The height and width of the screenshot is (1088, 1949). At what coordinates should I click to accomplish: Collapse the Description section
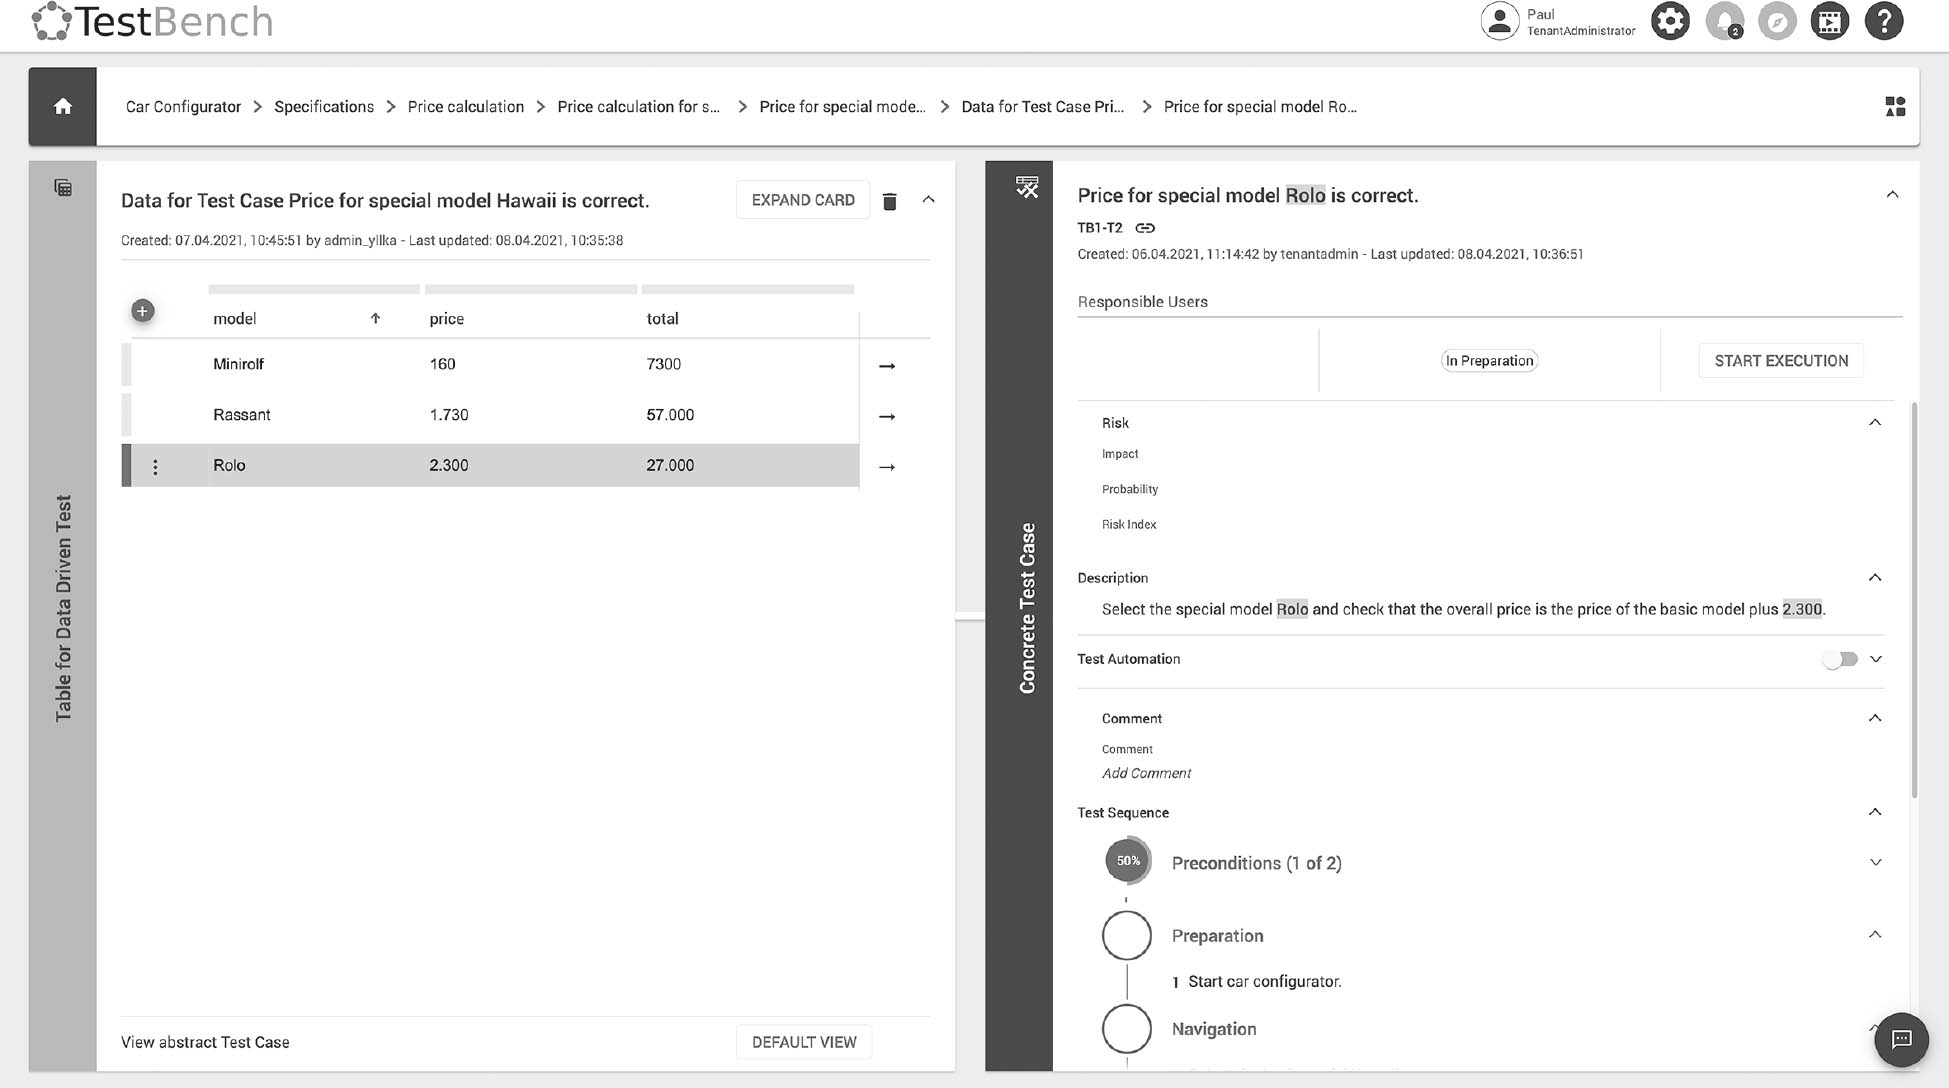point(1875,578)
